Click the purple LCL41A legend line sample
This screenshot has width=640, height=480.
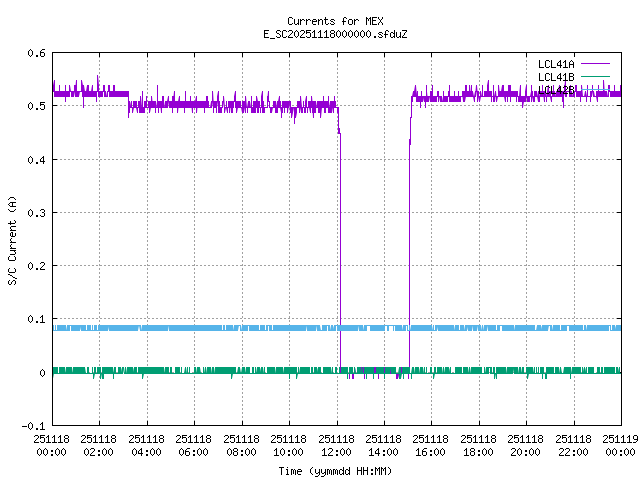coord(593,64)
